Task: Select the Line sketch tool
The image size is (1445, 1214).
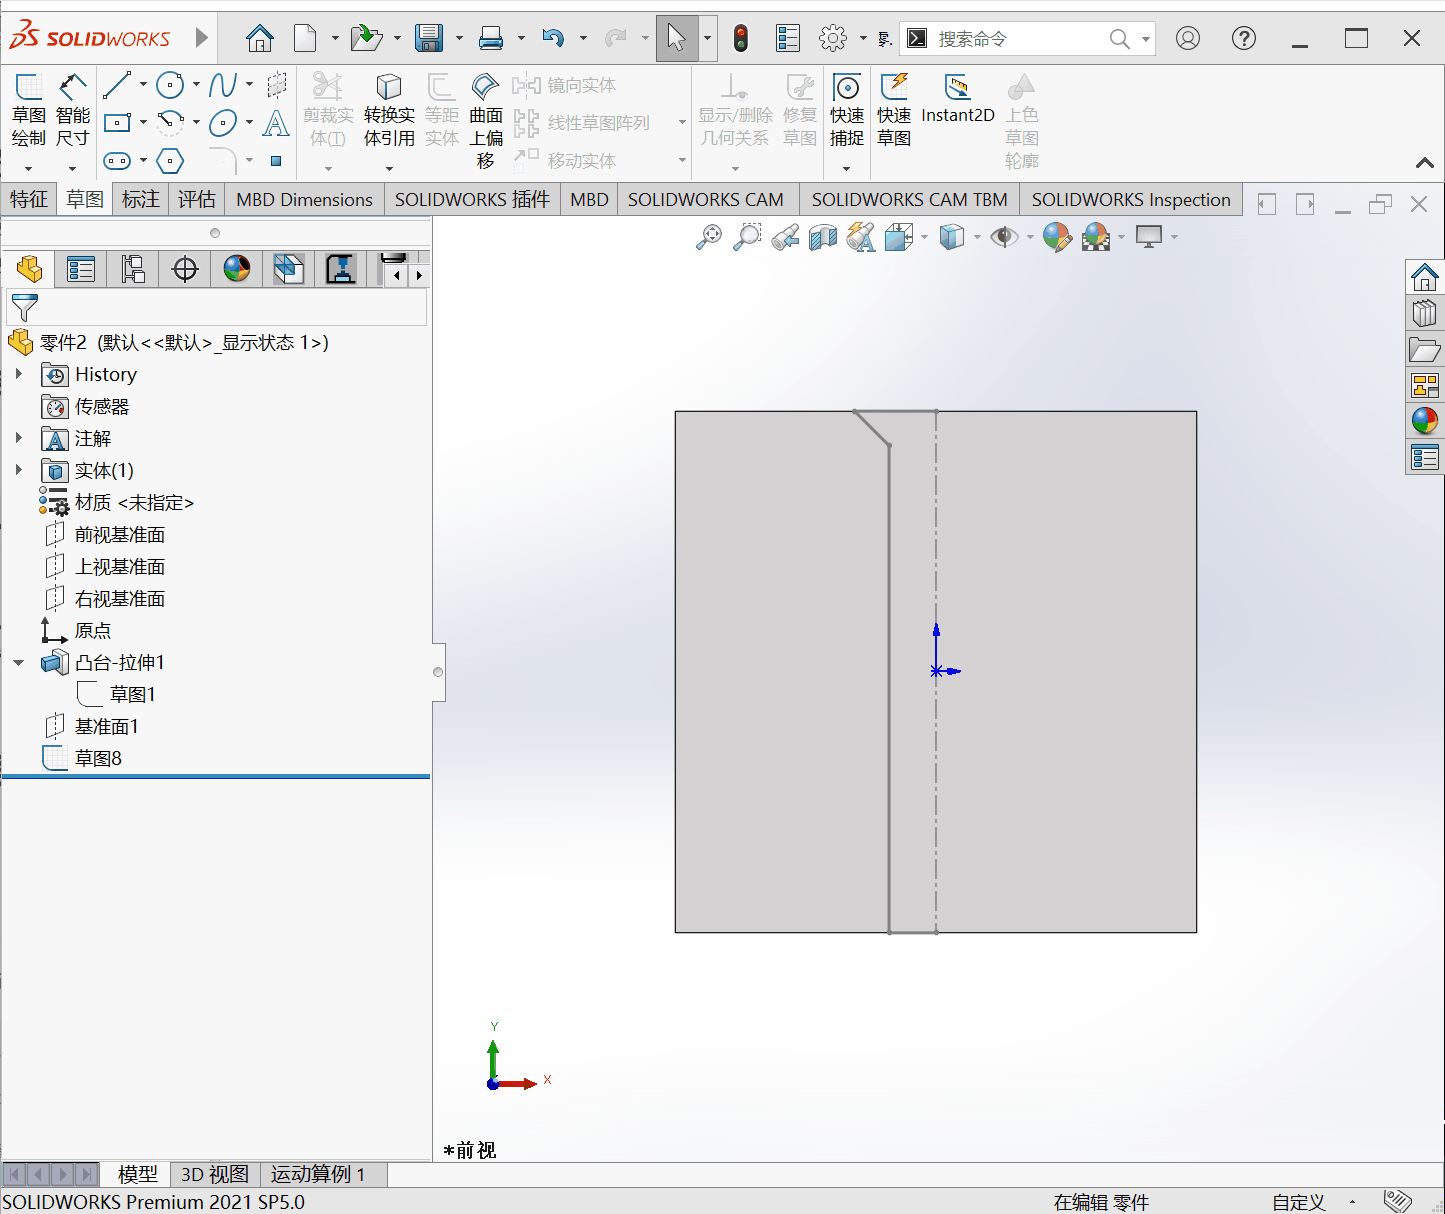Action: coord(117,86)
